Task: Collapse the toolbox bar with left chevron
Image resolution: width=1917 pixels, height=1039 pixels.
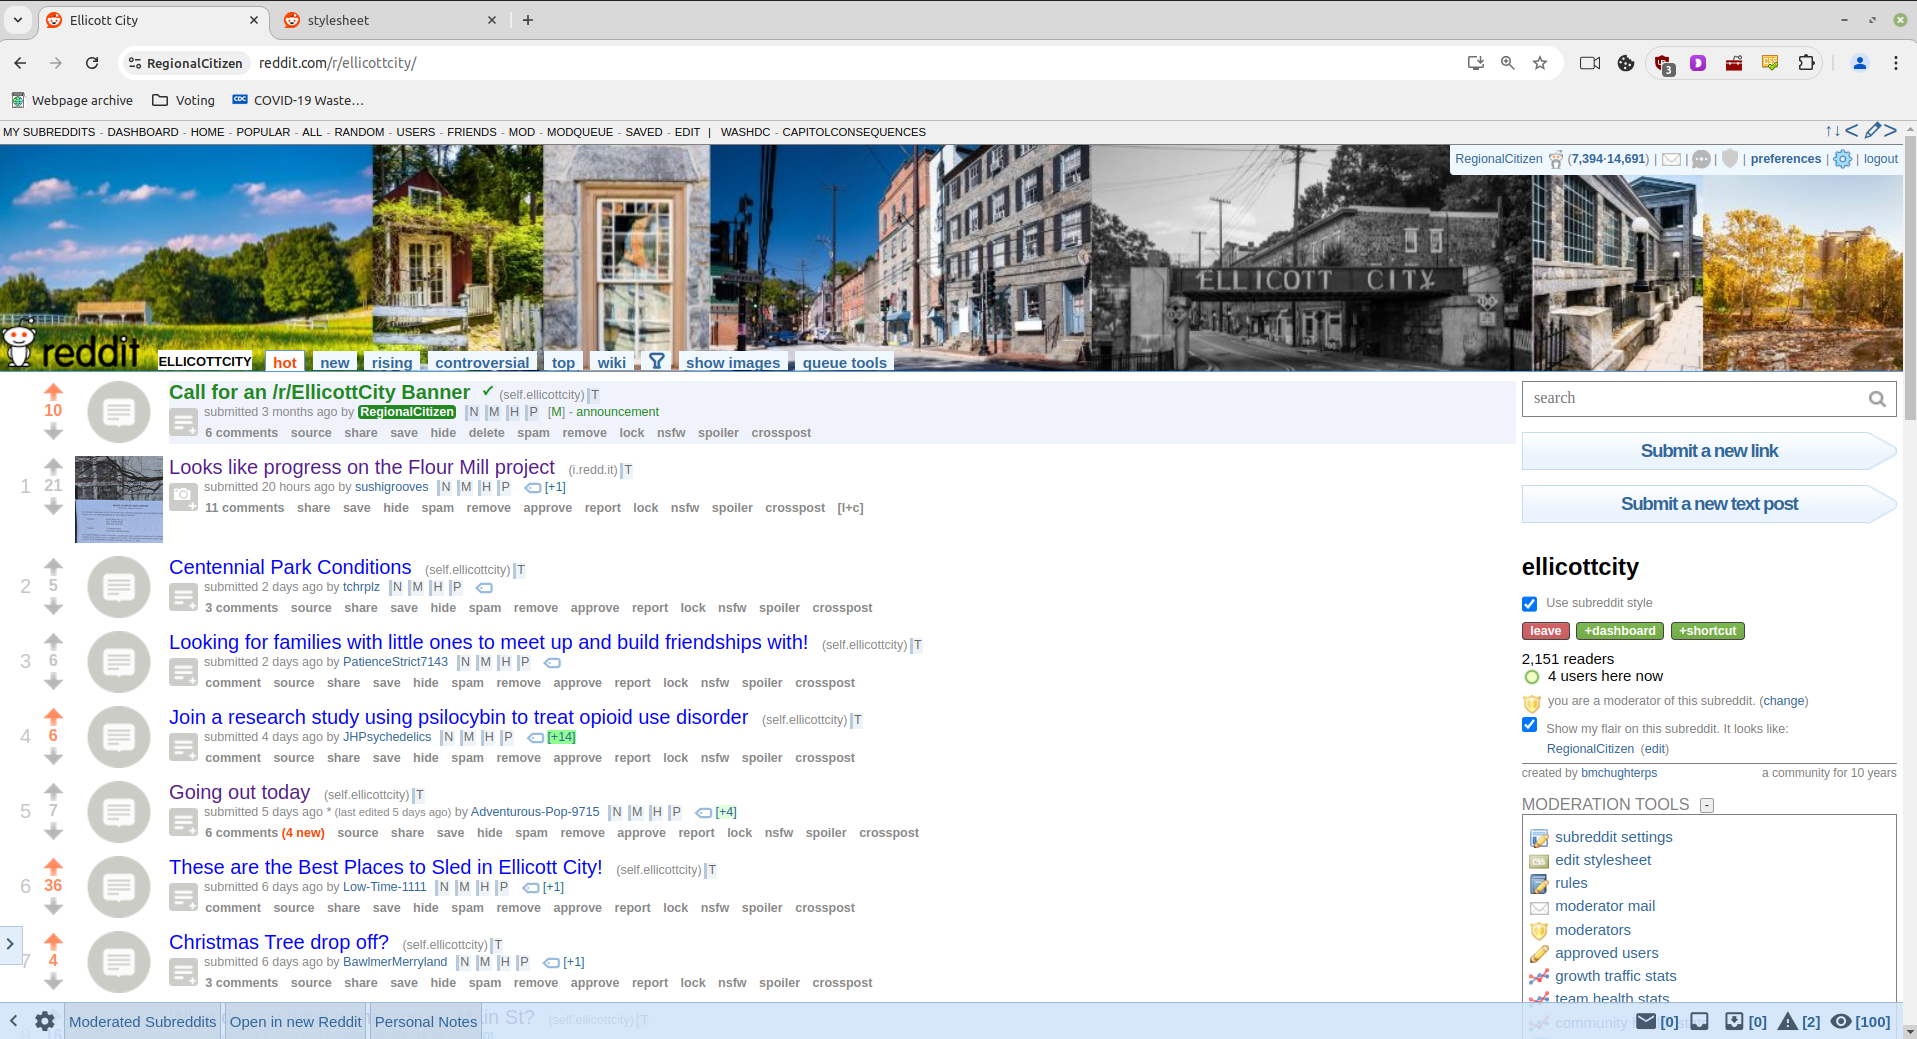Action: tap(14, 1021)
